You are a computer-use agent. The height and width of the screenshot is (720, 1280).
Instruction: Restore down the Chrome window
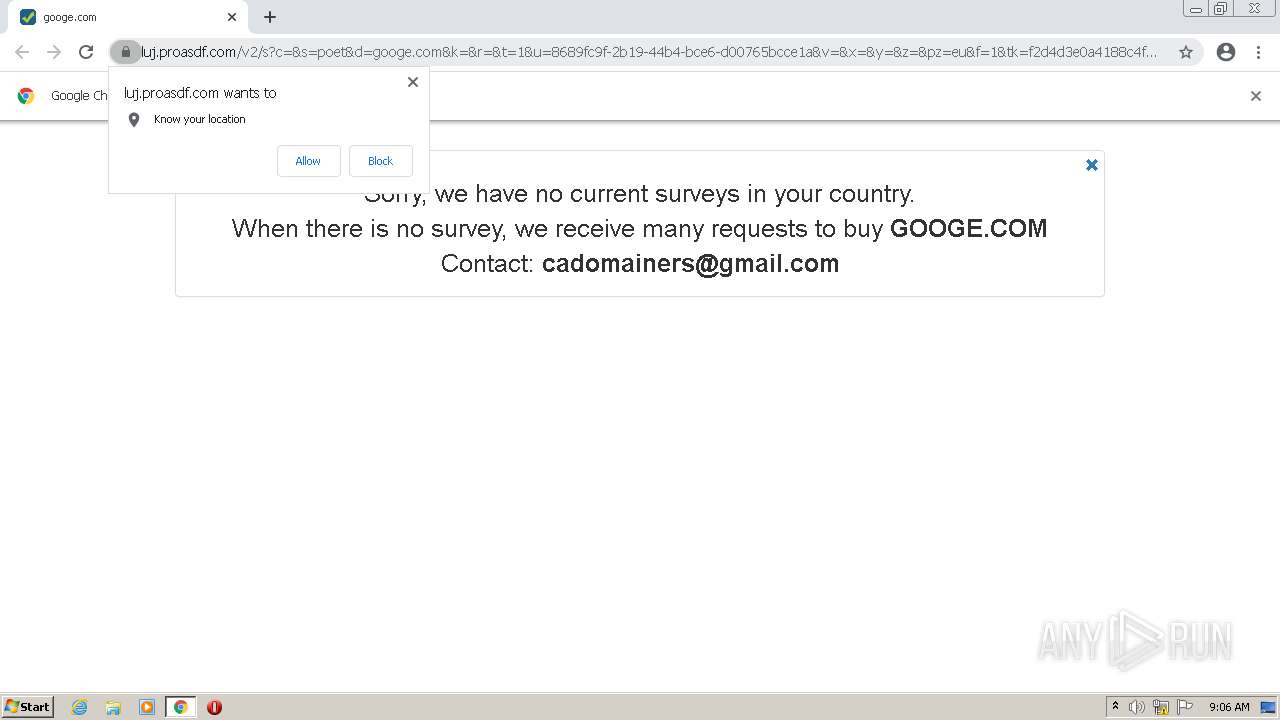pos(1221,9)
